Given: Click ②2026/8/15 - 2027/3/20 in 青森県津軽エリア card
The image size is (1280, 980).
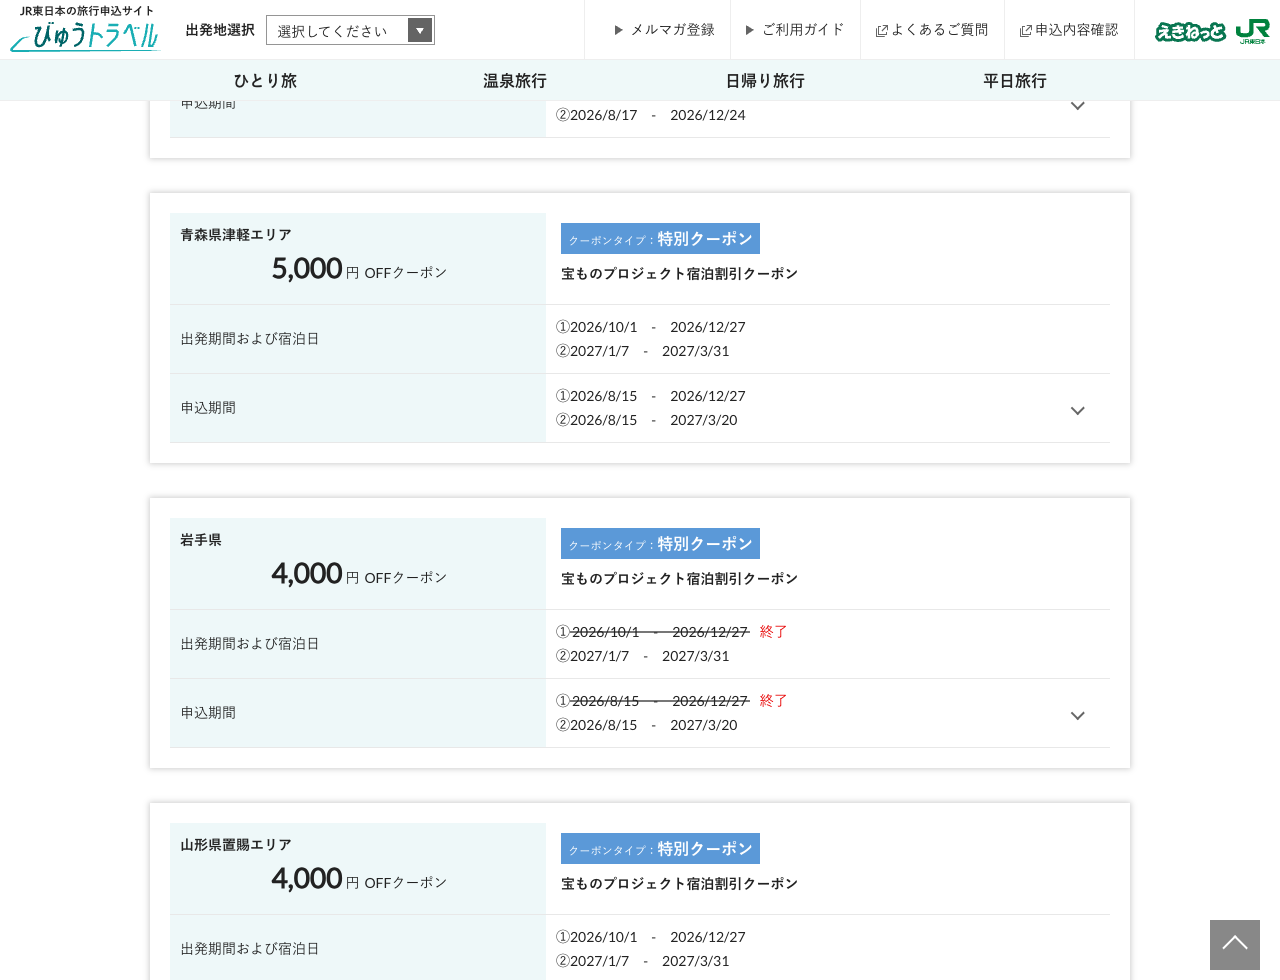Looking at the screenshot, I should coord(647,420).
